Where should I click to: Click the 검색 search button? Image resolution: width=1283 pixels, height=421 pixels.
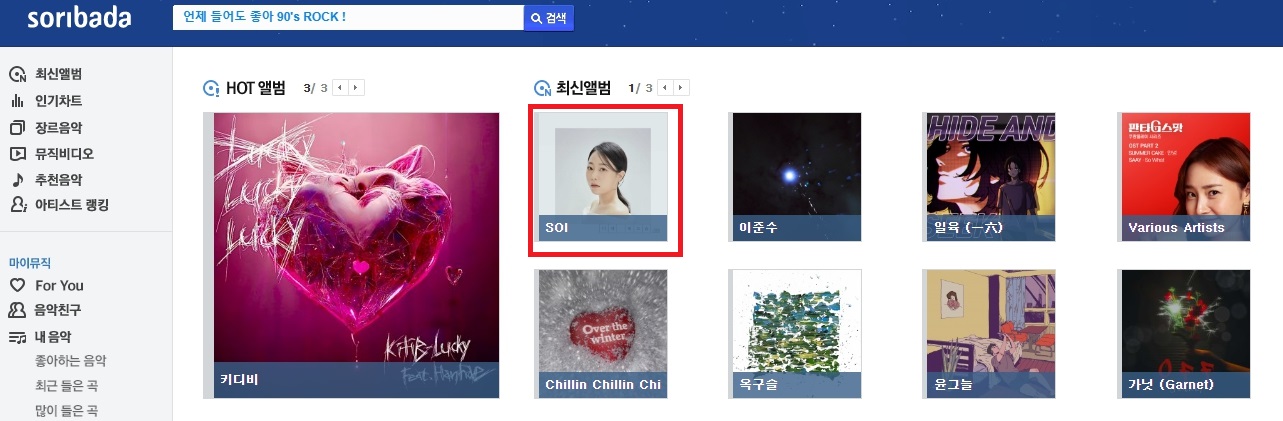549,18
